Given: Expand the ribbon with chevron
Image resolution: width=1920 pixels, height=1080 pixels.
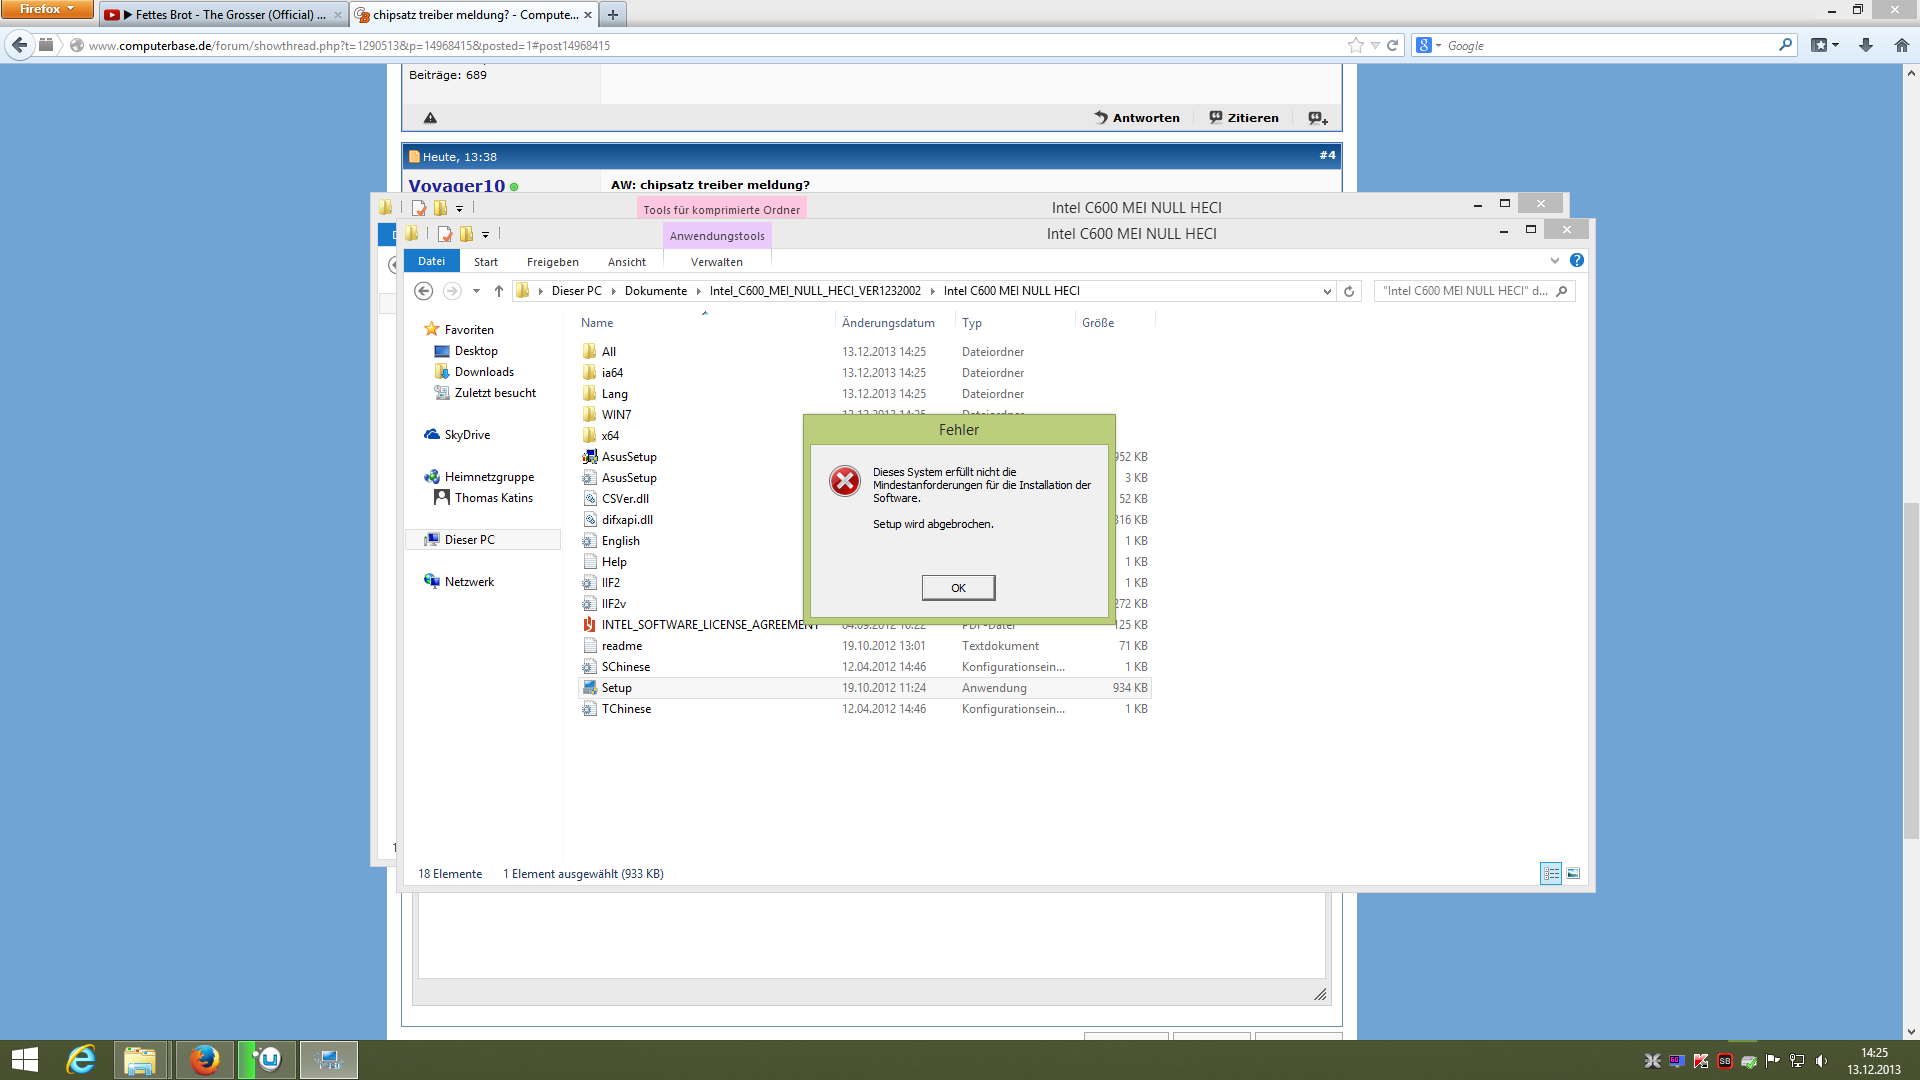Looking at the screenshot, I should click(1555, 260).
